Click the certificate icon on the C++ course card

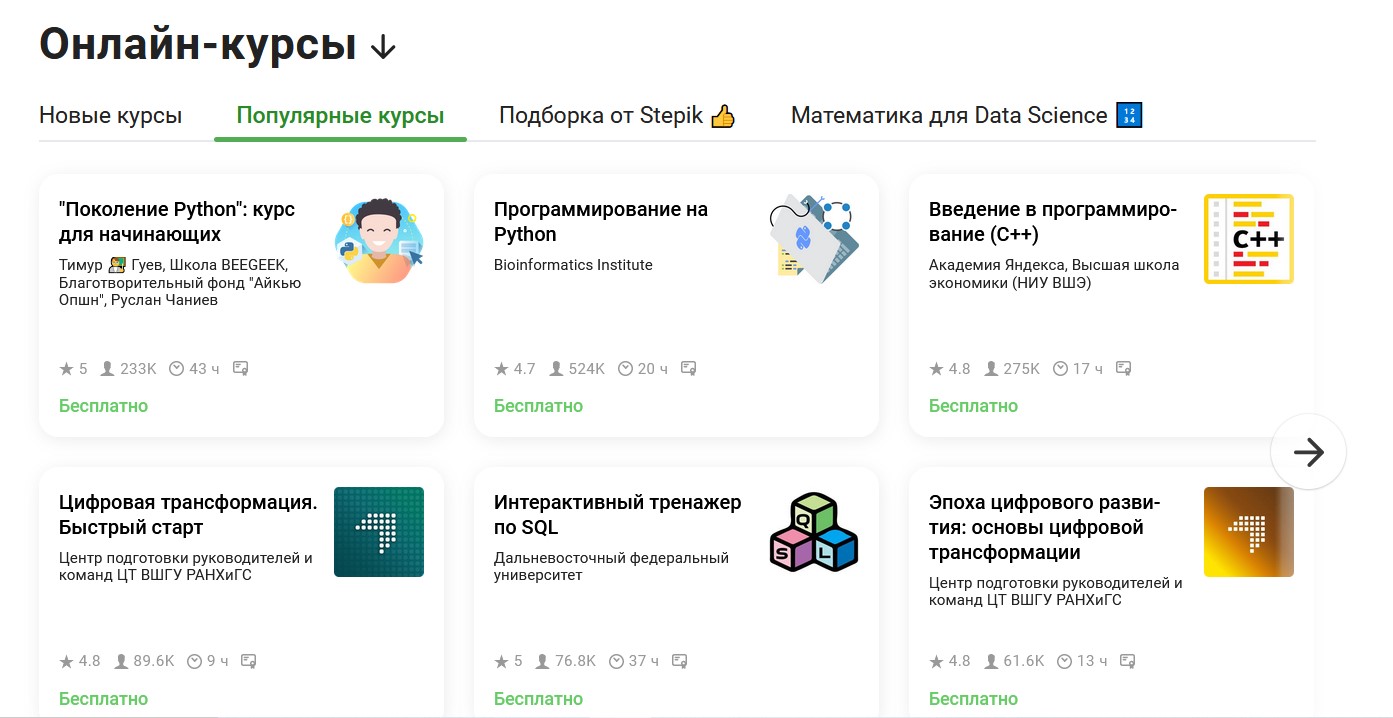tap(1124, 368)
